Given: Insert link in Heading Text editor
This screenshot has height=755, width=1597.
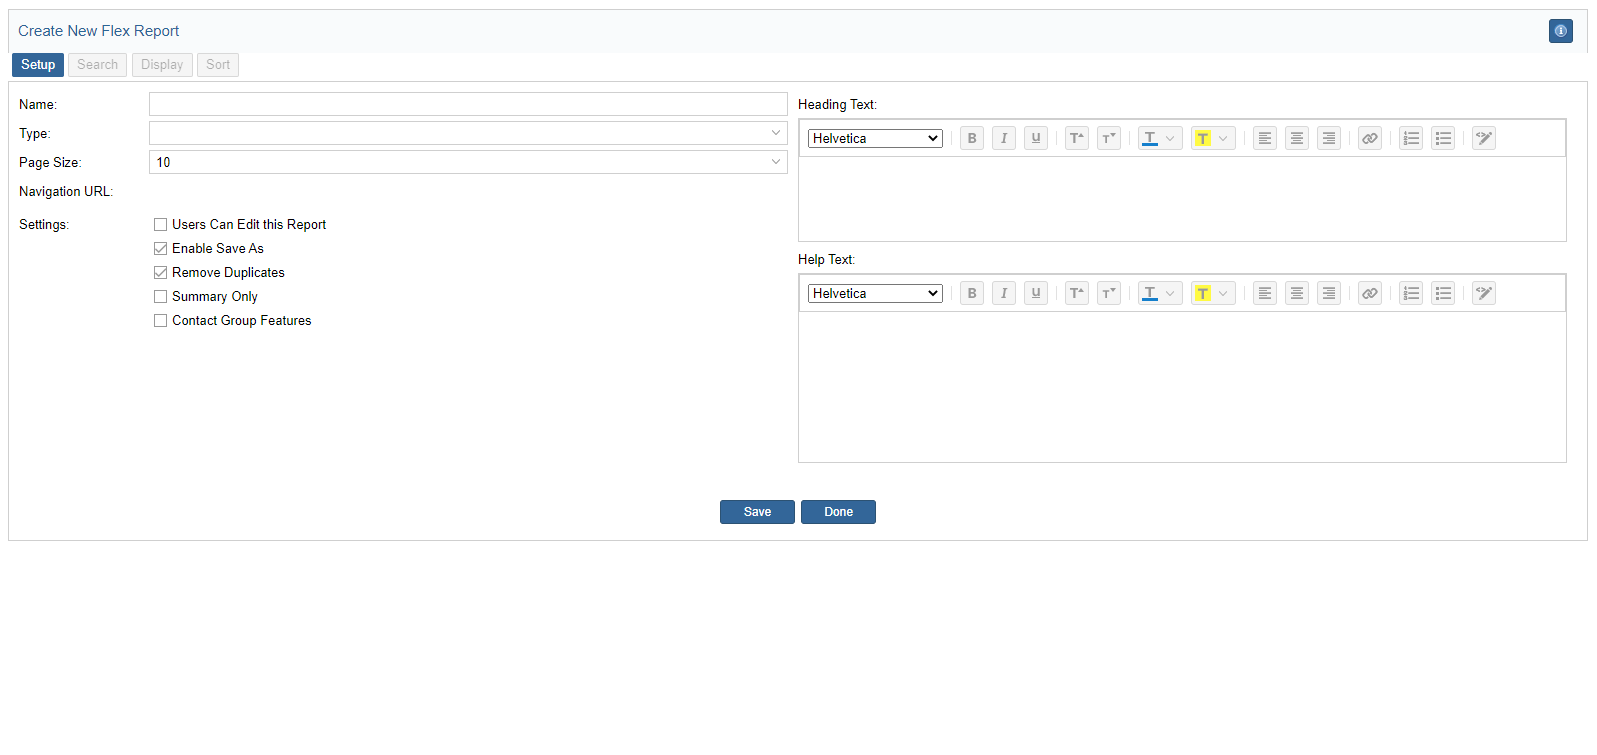Looking at the screenshot, I should (1369, 139).
